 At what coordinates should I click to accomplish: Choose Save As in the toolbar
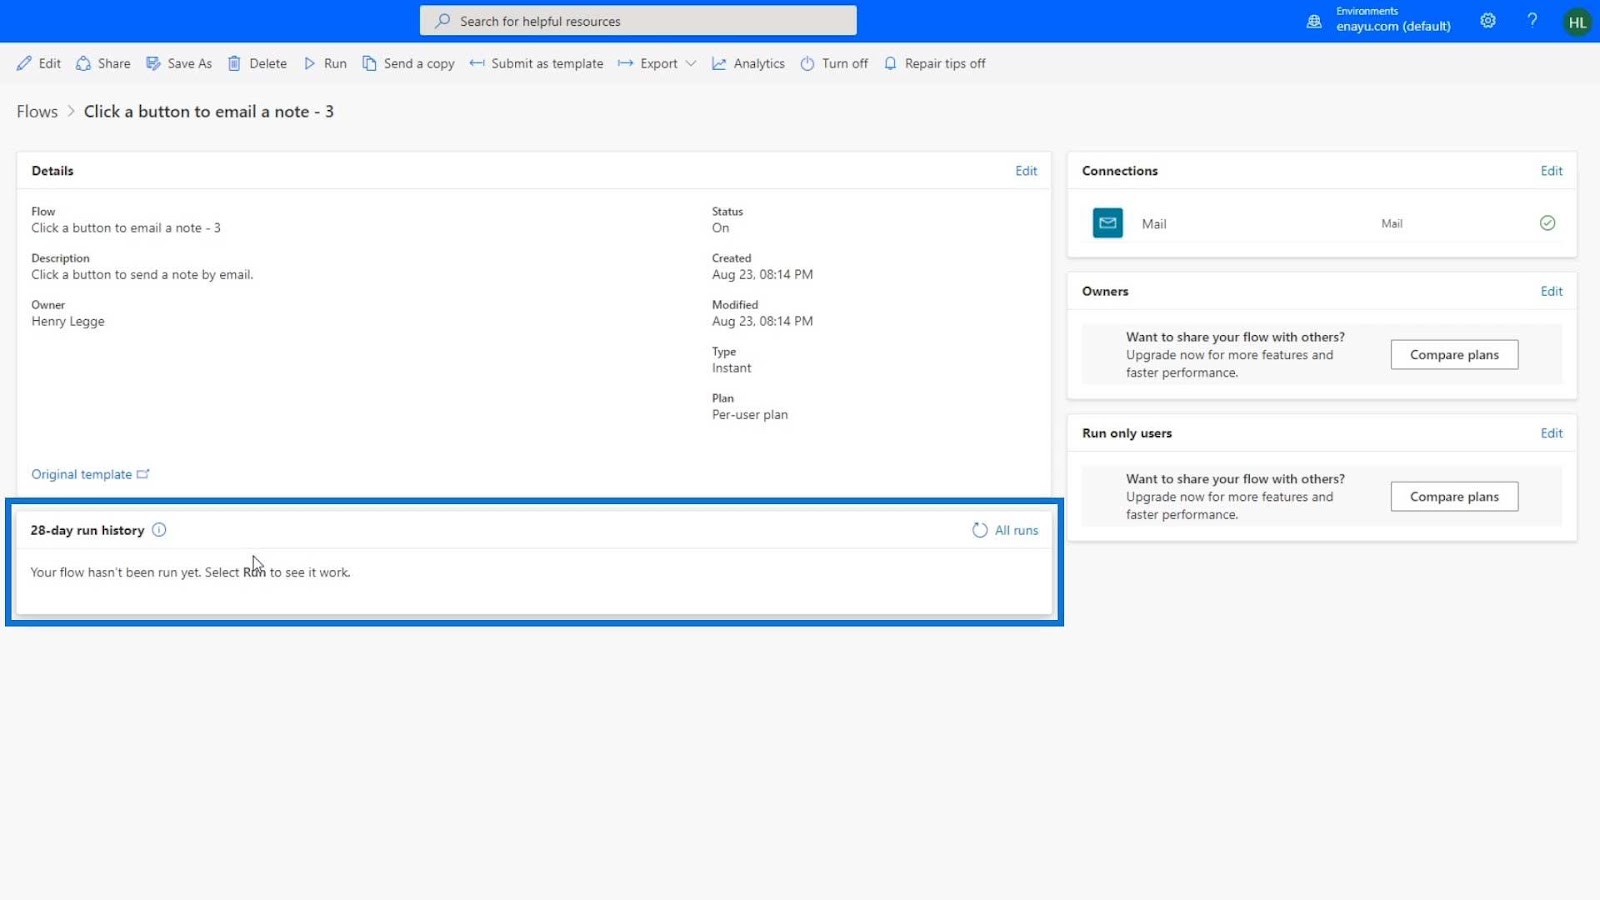[179, 63]
